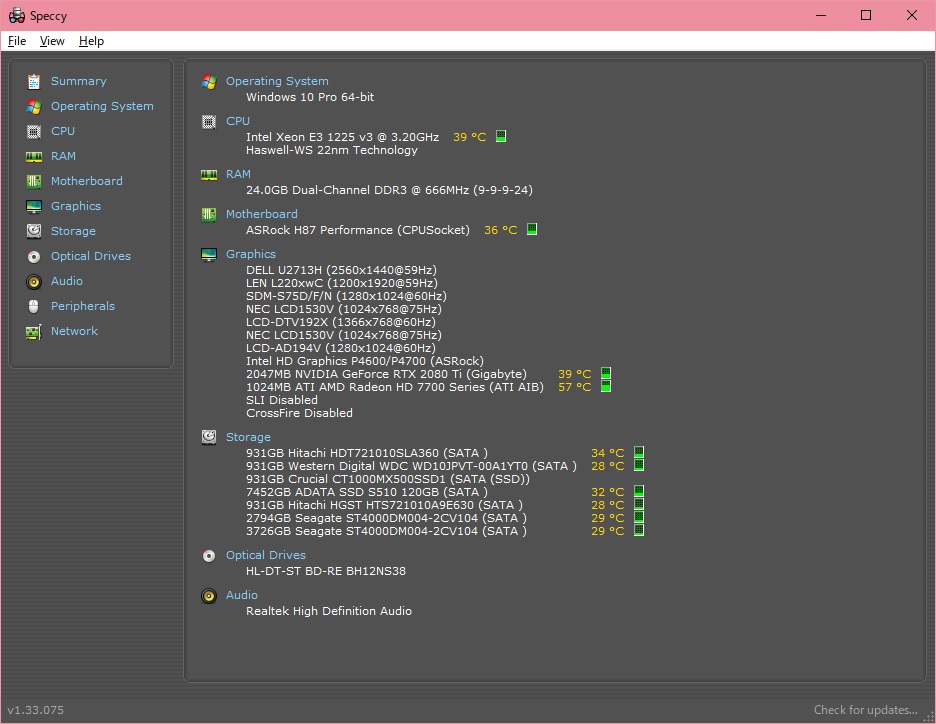
Task: Click the Motherboard heading link in summary
Action: tap(261, 214)
